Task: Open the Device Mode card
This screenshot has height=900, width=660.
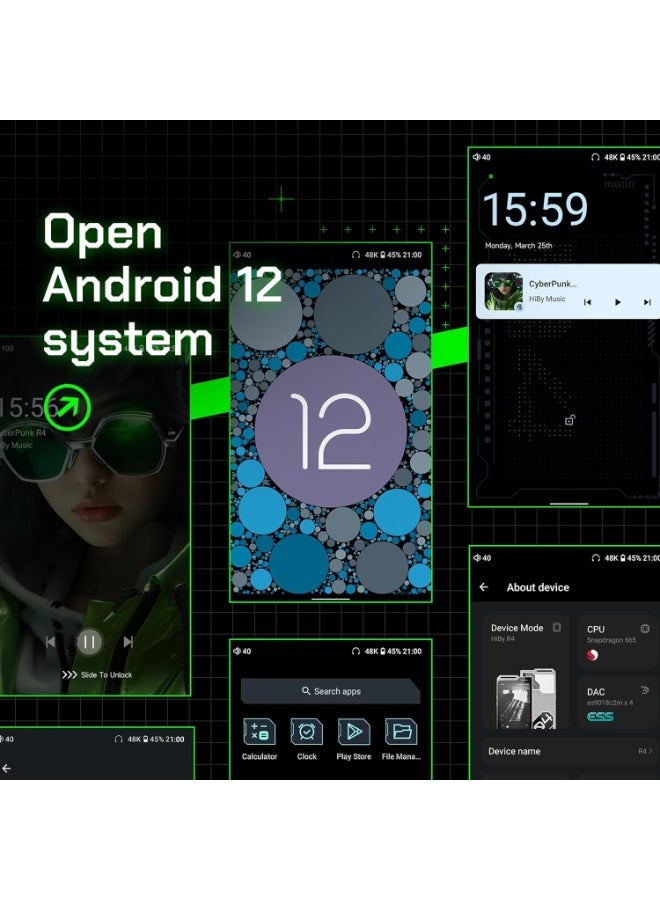Action: pos(526,673)
